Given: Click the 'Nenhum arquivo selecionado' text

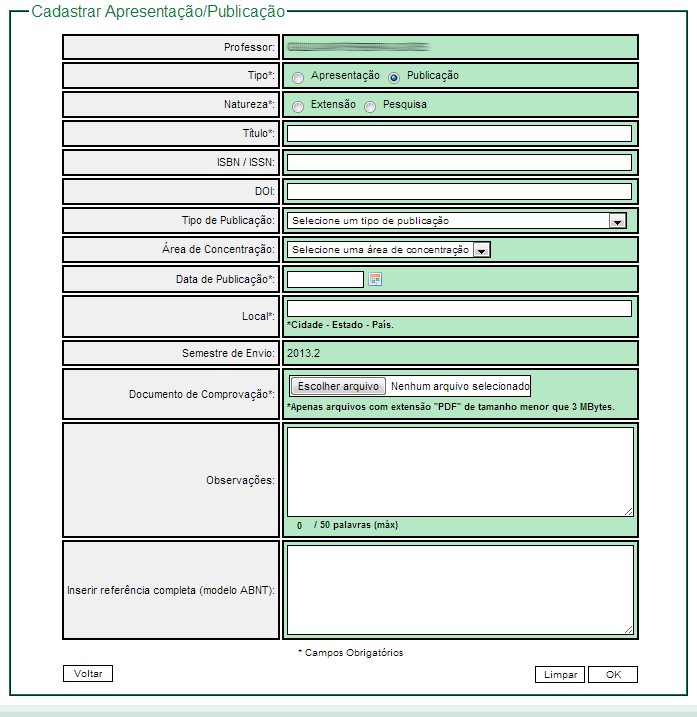Looking at the screenshot, I should pyautogui.click(x=460, y=386).
